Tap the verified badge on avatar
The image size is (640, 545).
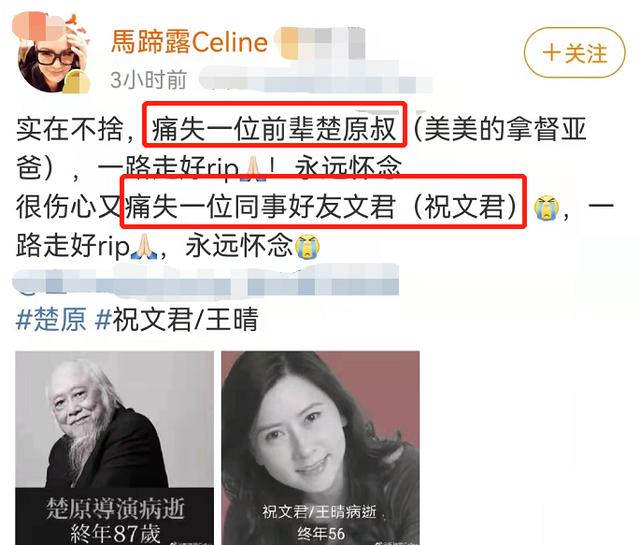coord(77,82)
